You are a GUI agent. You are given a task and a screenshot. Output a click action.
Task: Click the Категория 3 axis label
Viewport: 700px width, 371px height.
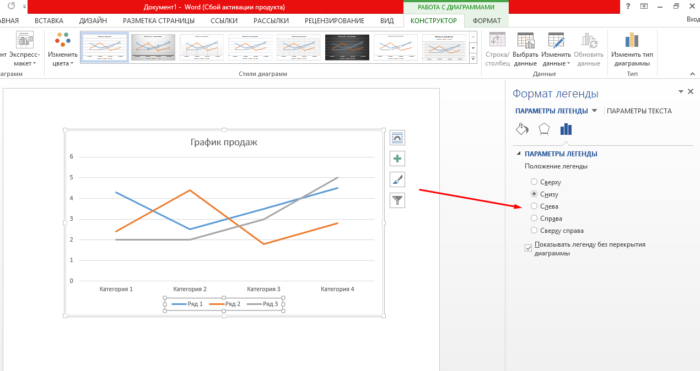coord(263,289)
